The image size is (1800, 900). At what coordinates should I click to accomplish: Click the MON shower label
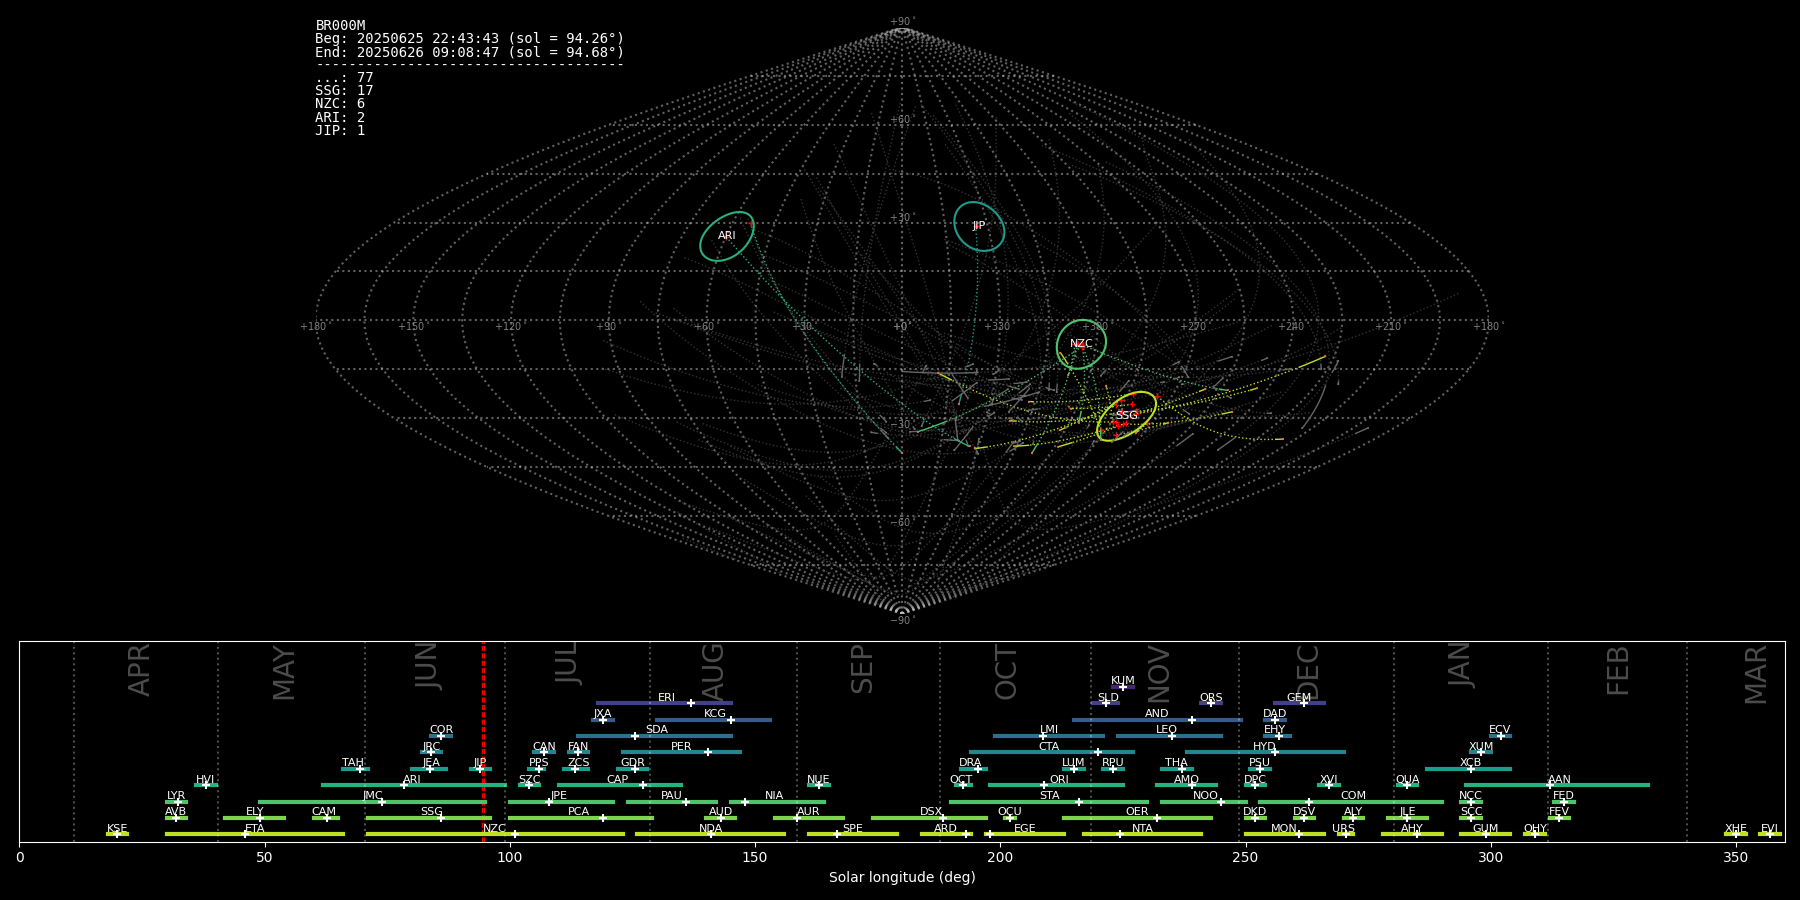tap(1284, 829)
